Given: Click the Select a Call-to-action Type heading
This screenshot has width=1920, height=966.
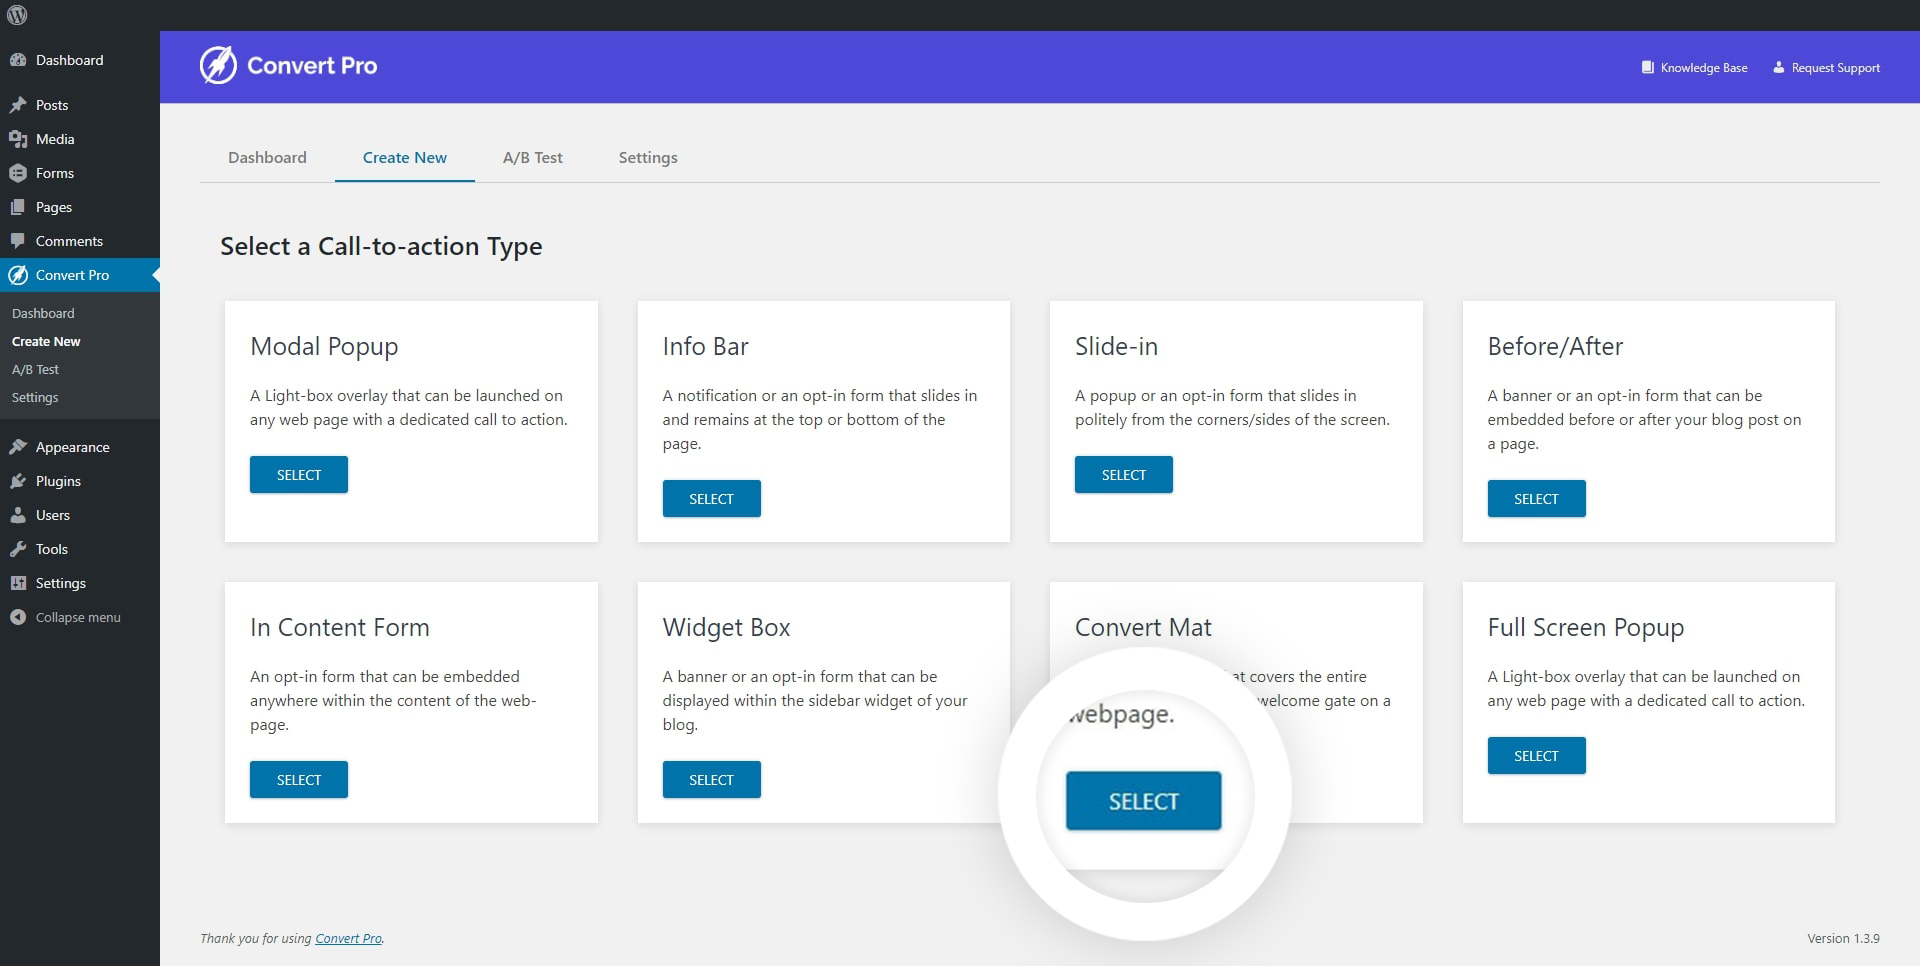Looking at the screenshot, I should tap(381, 247).
